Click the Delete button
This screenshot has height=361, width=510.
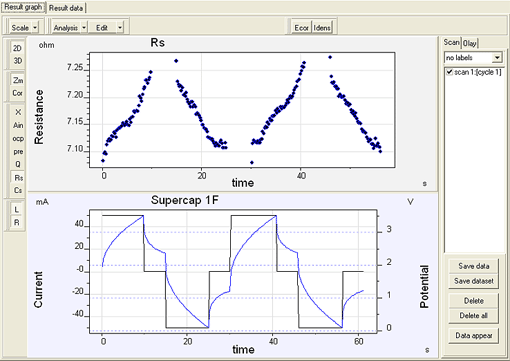coord(474,301)
